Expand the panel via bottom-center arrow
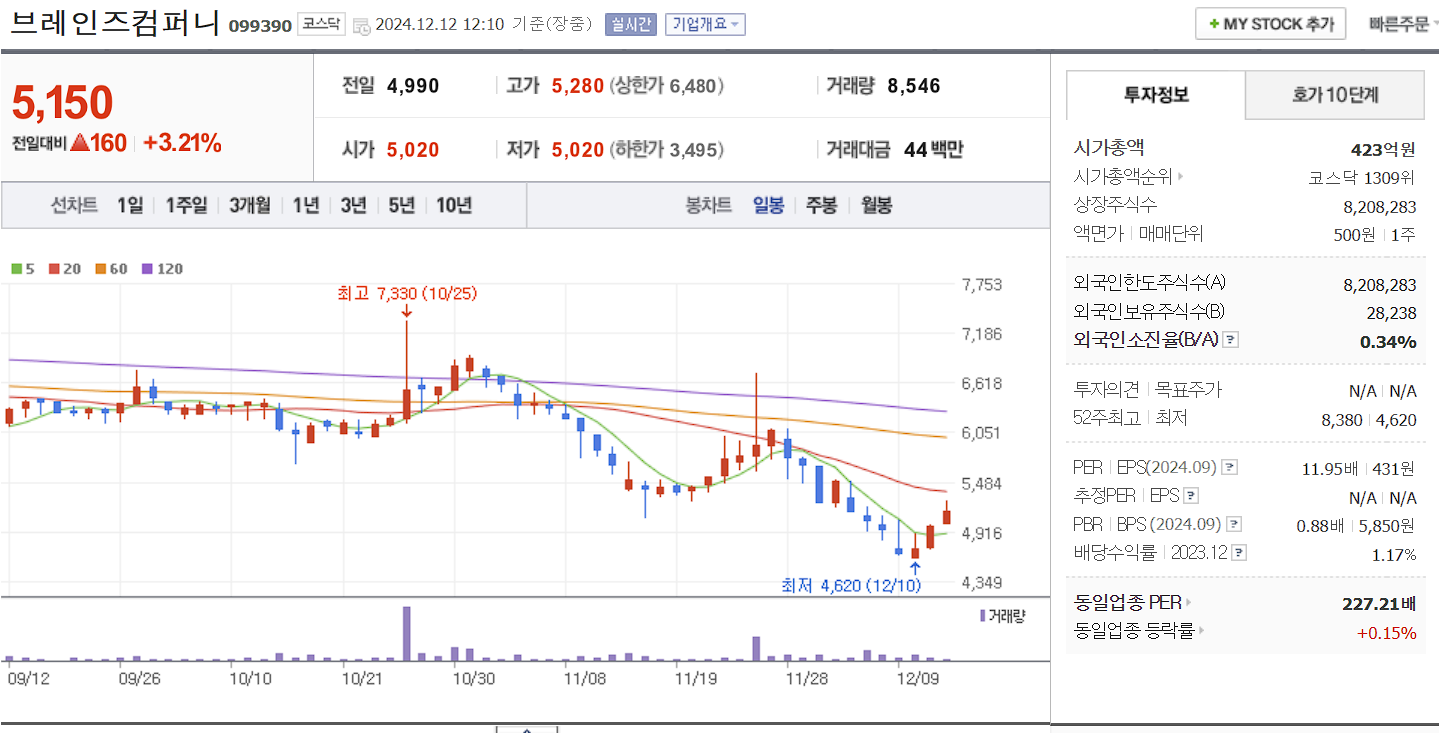1439x733 pixels. pyautogui.click(x=528, y=729)
